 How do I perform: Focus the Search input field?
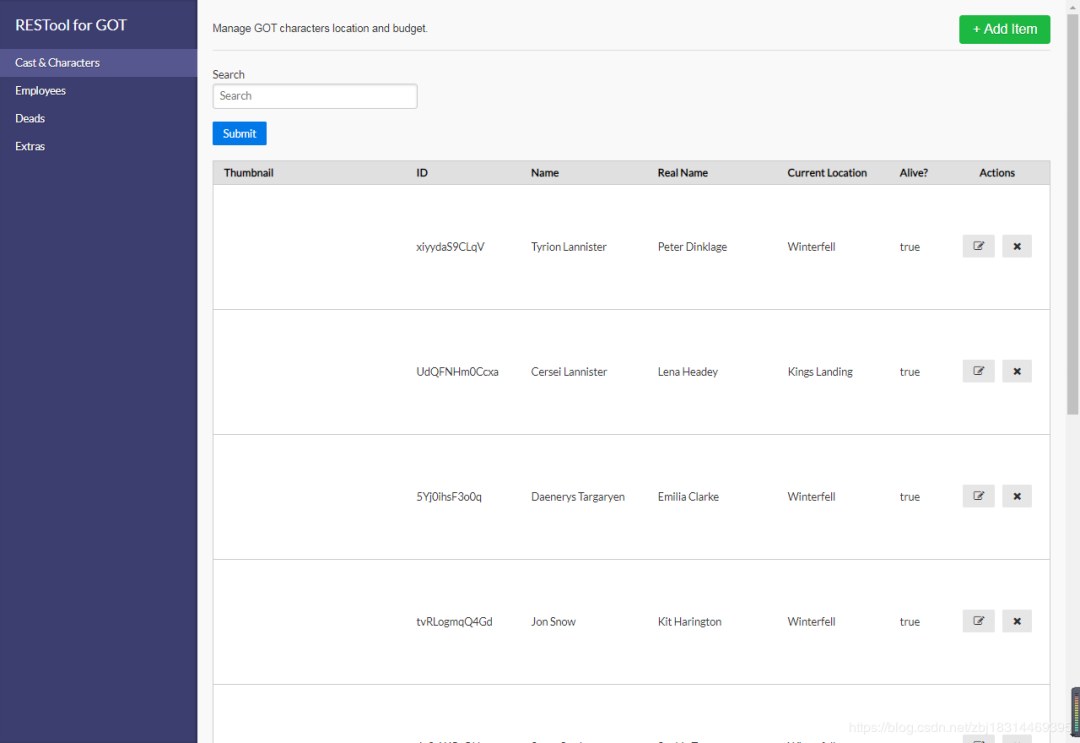(x=315, y=96)
